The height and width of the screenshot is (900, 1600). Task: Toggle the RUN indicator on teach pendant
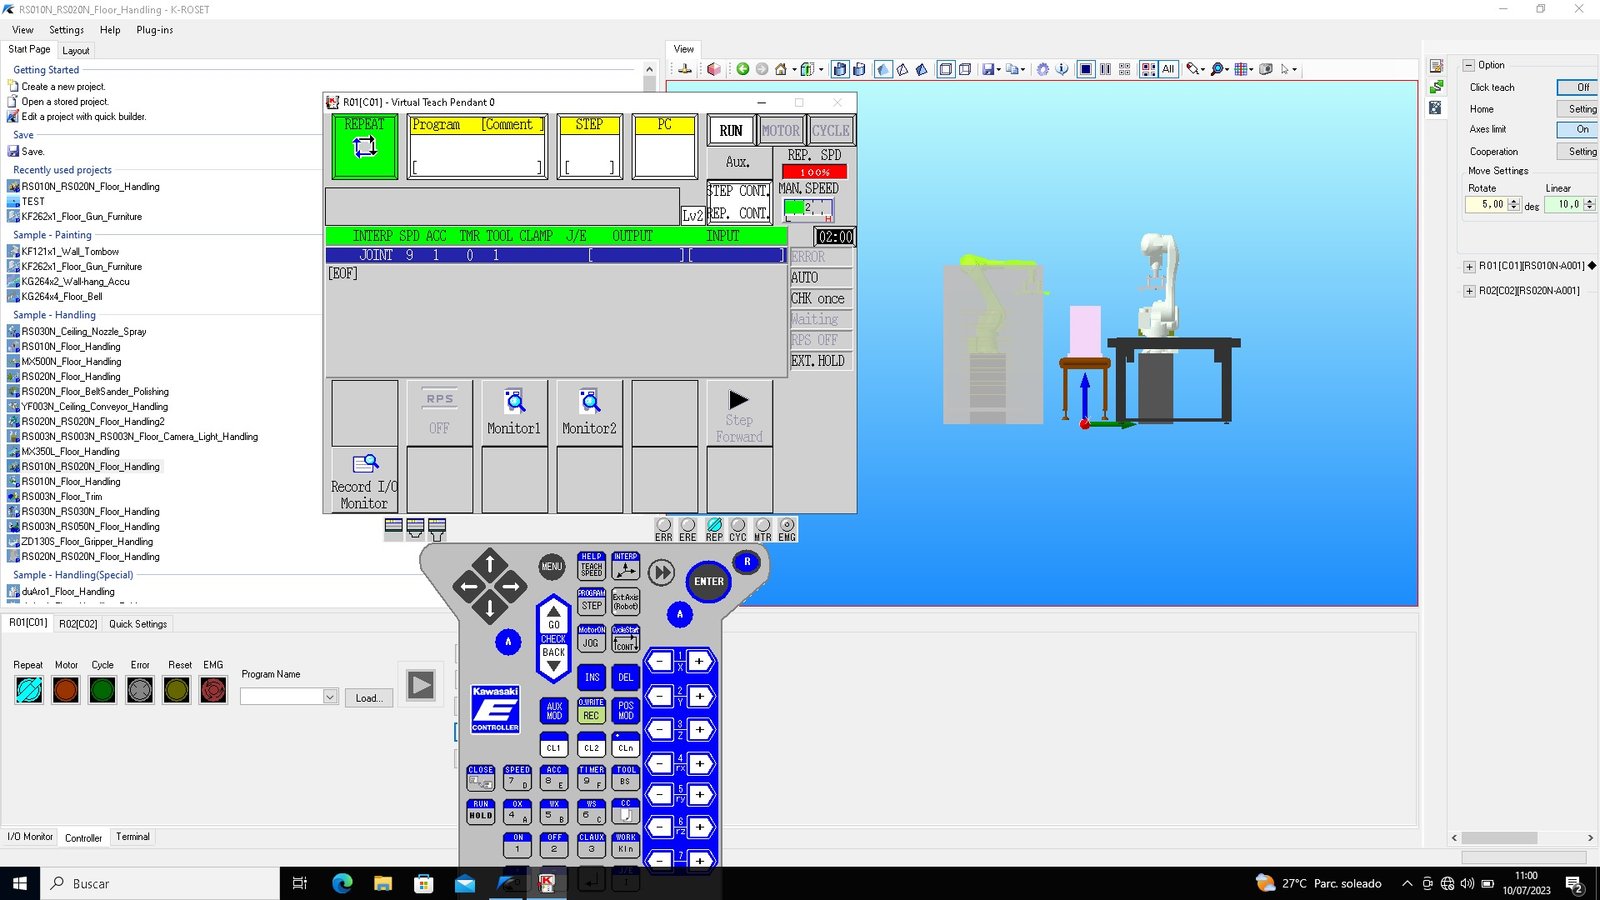731,130
